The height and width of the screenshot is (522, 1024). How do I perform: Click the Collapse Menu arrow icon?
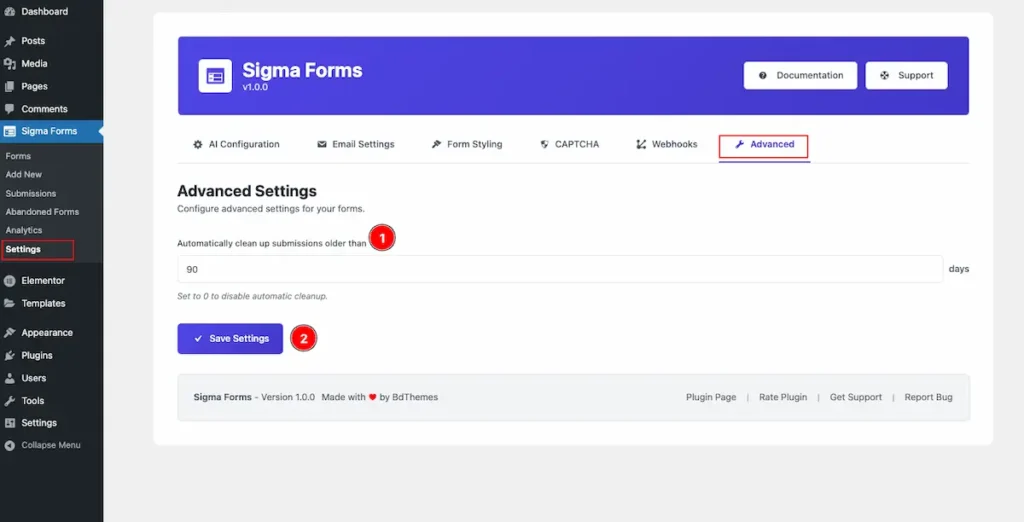[10, 446]
